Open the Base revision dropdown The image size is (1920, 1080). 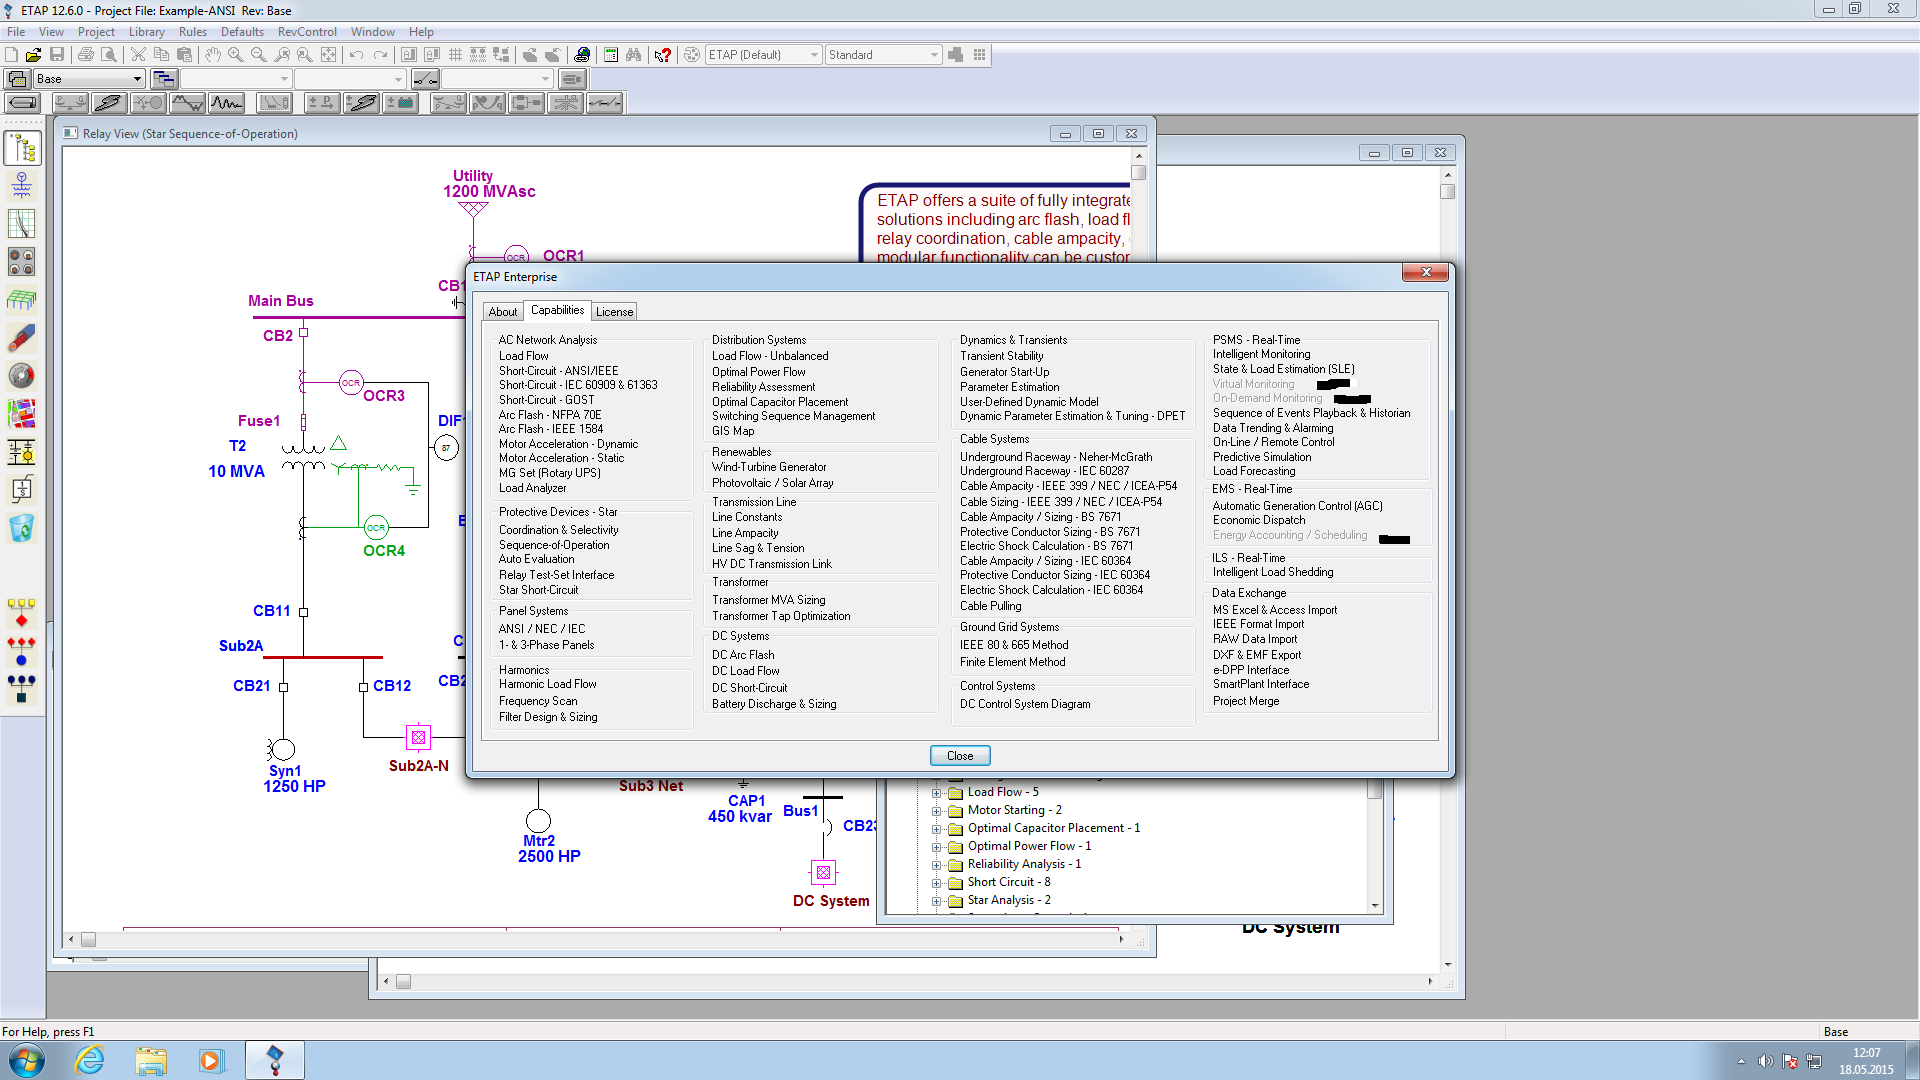pyautogui.click(x=90, y=79)
